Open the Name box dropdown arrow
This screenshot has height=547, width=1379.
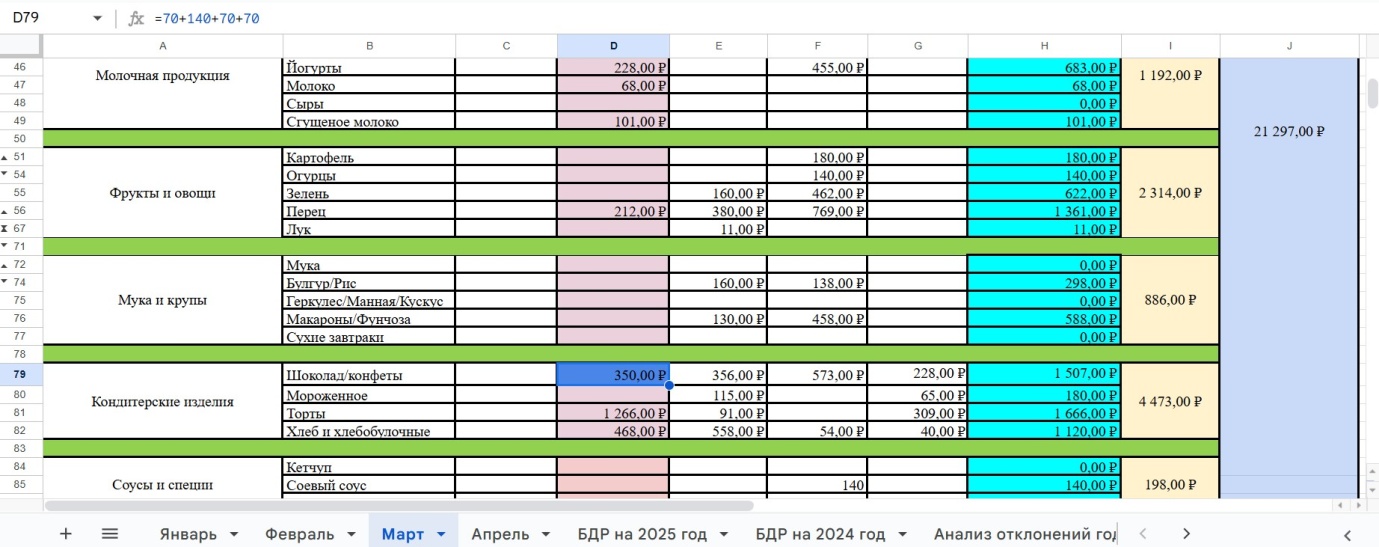[97, 18]
